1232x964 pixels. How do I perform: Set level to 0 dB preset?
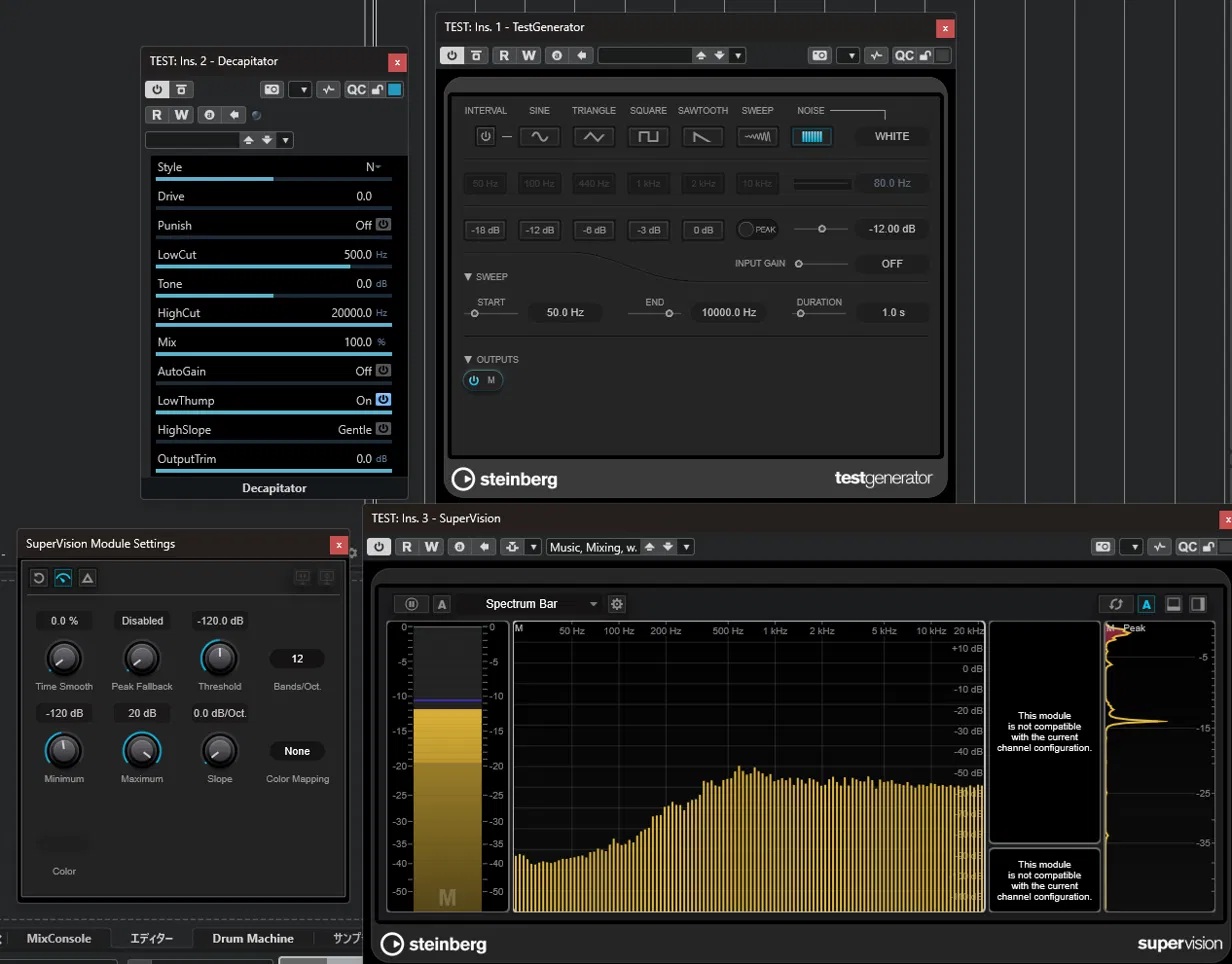(x=703, y=229)
